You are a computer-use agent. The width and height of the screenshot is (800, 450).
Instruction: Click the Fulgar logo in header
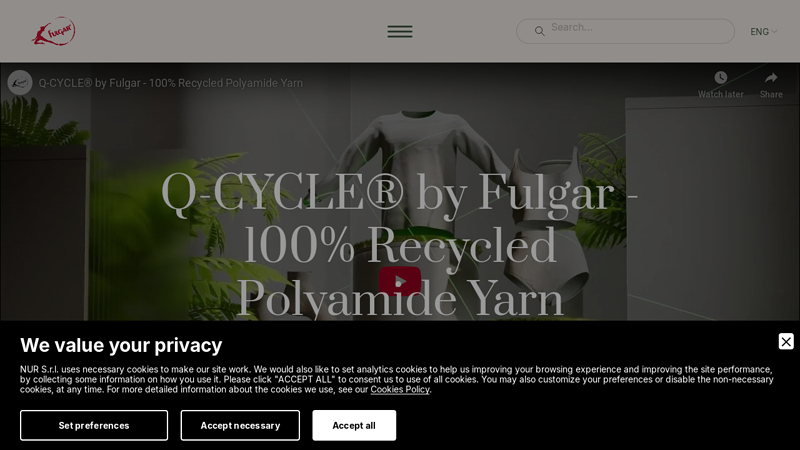[54, 31]
